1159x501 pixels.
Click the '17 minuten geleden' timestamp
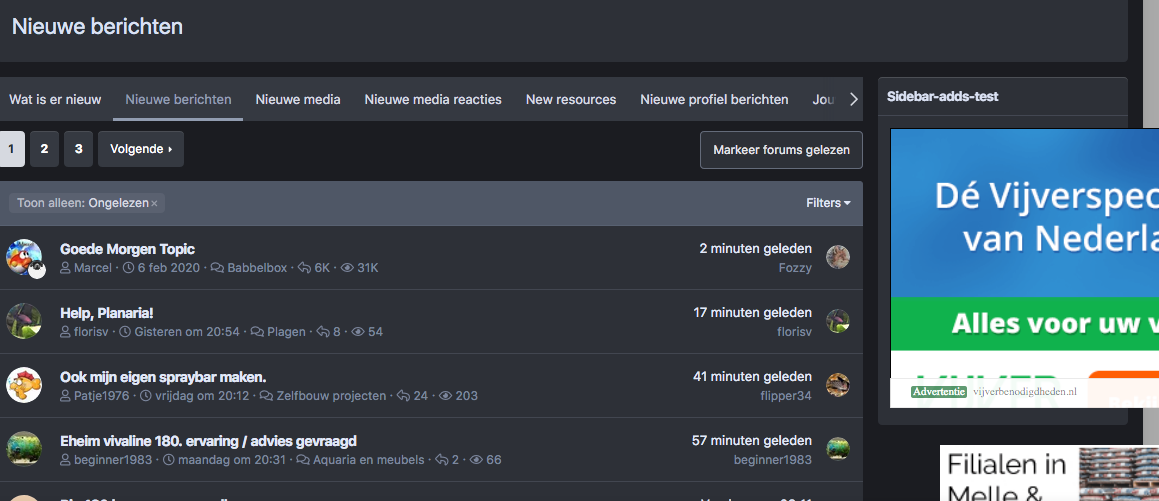point(752,313)
